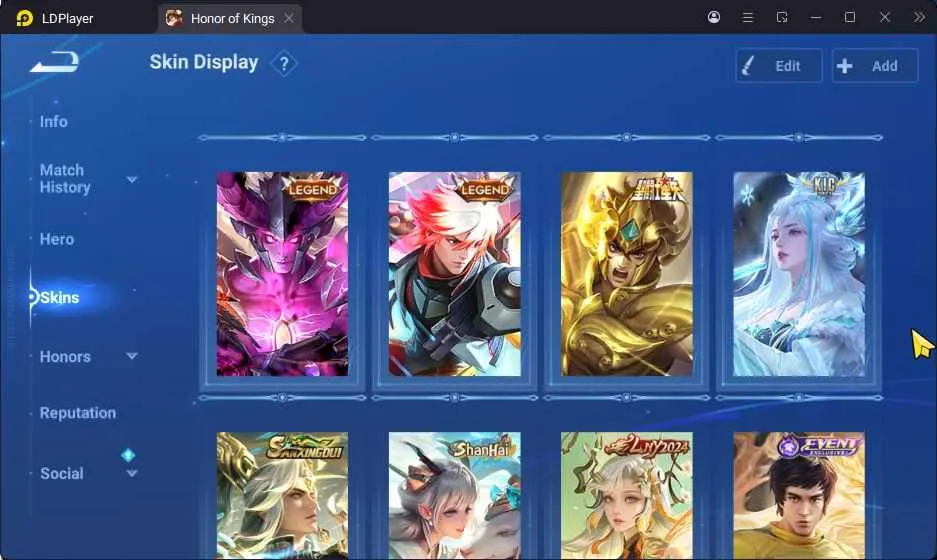Select the LNY2024 skin card
This screenshot has width=937, height=560.
coord(626,495)
